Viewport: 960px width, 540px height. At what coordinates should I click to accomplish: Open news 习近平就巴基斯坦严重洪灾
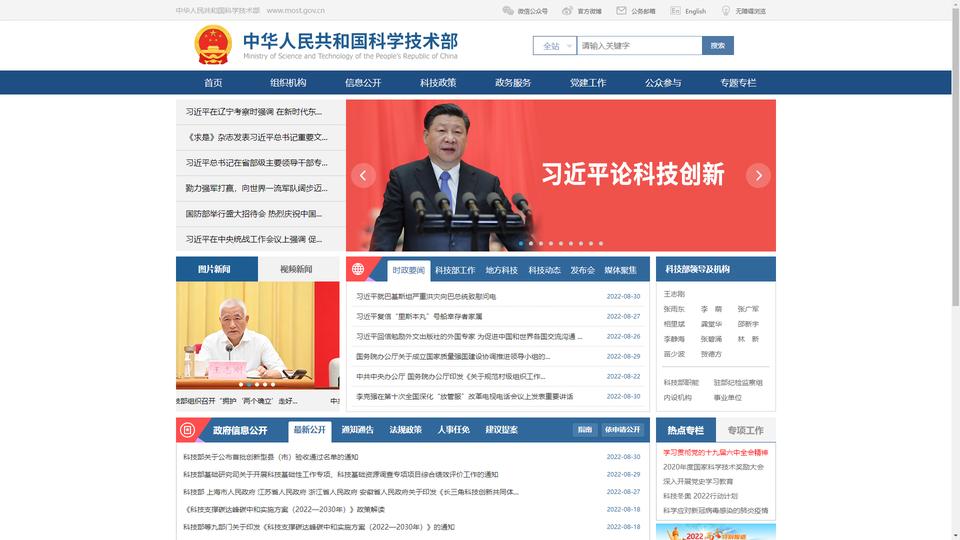pyautogui.click(x=426, y=296)
